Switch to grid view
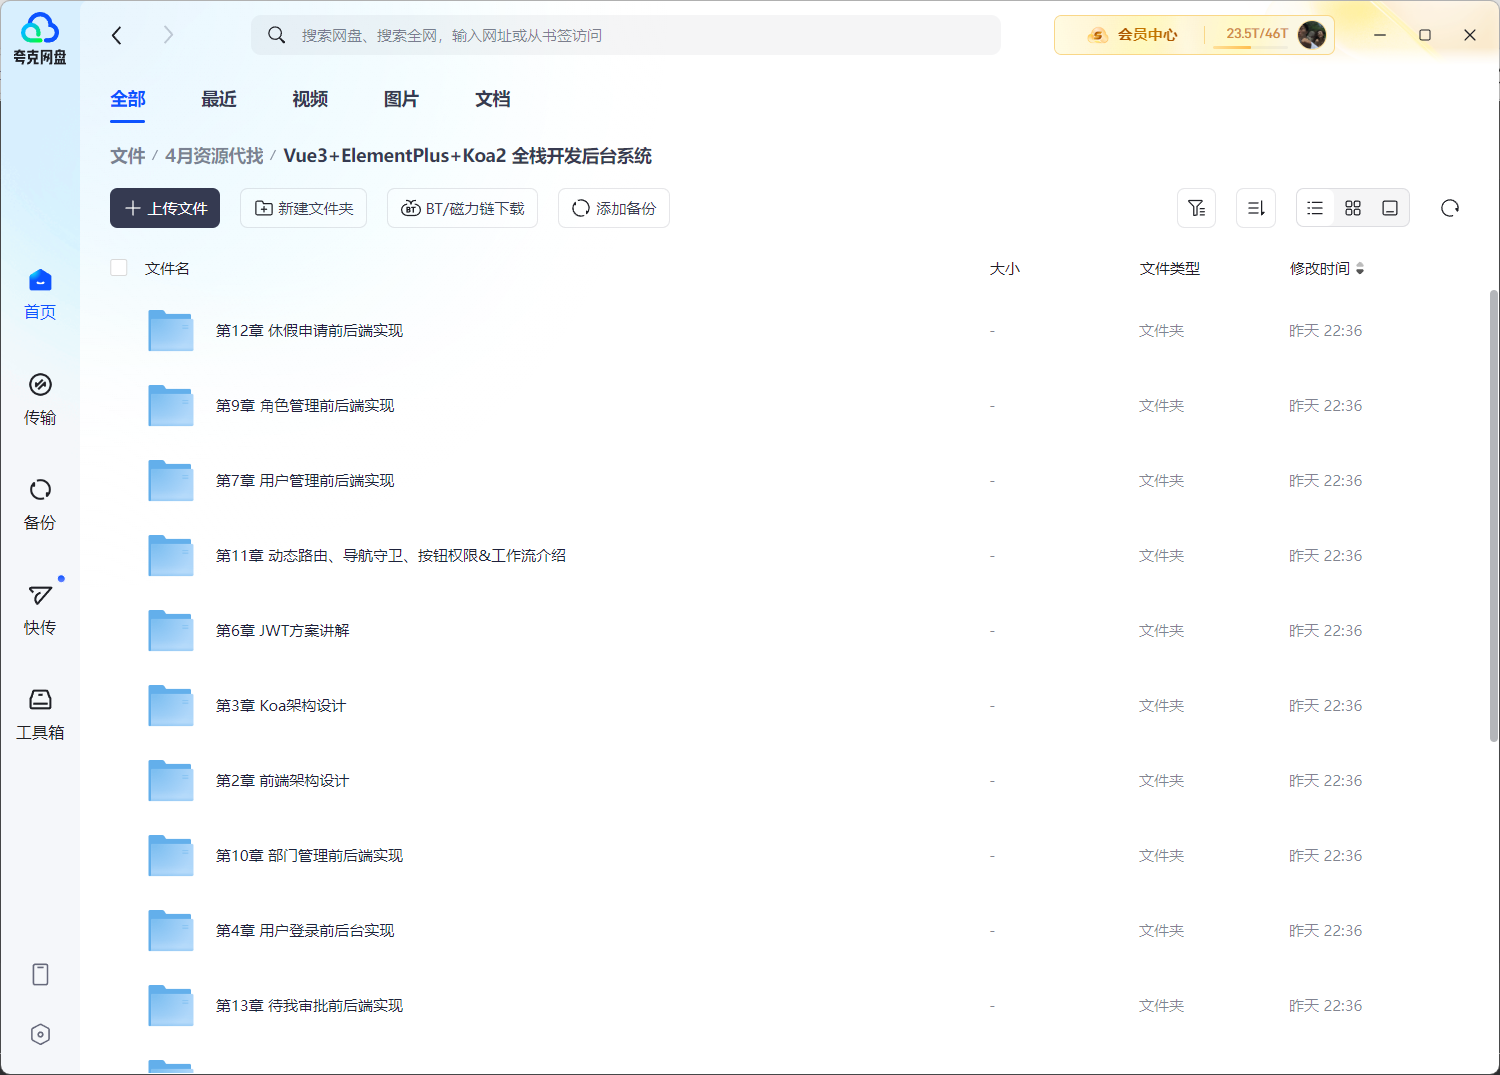 1353,208
